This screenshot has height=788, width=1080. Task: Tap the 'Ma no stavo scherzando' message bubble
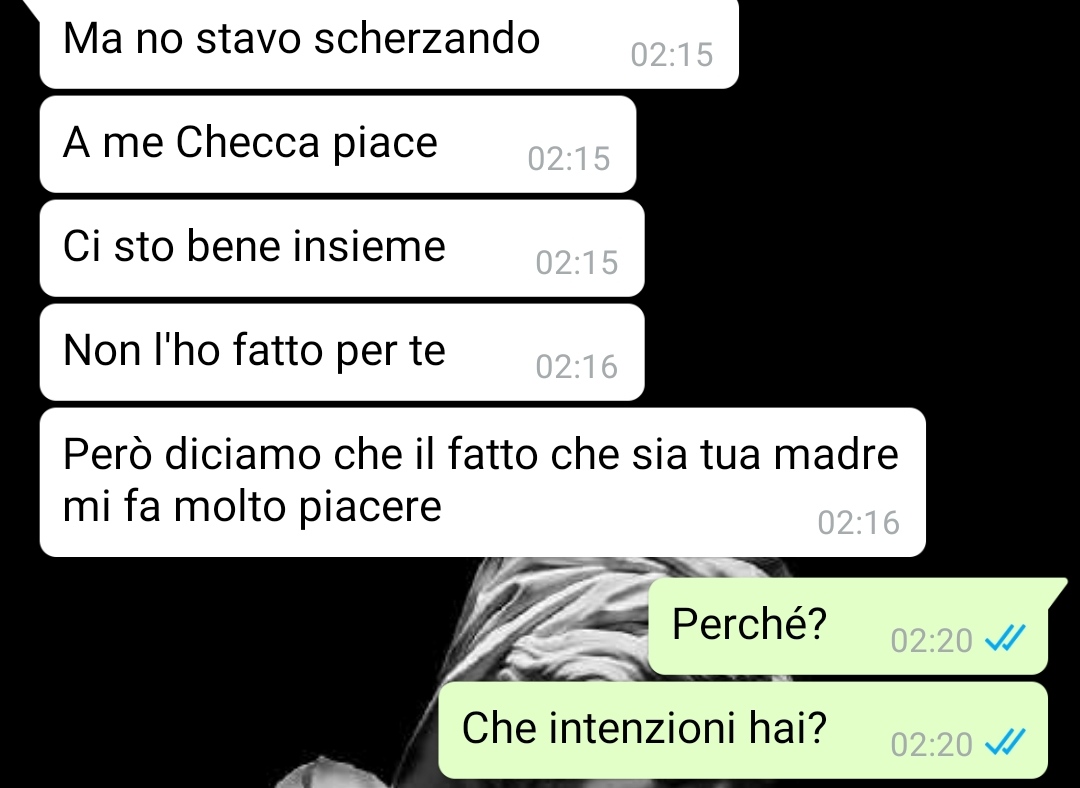tap(389, 43)
